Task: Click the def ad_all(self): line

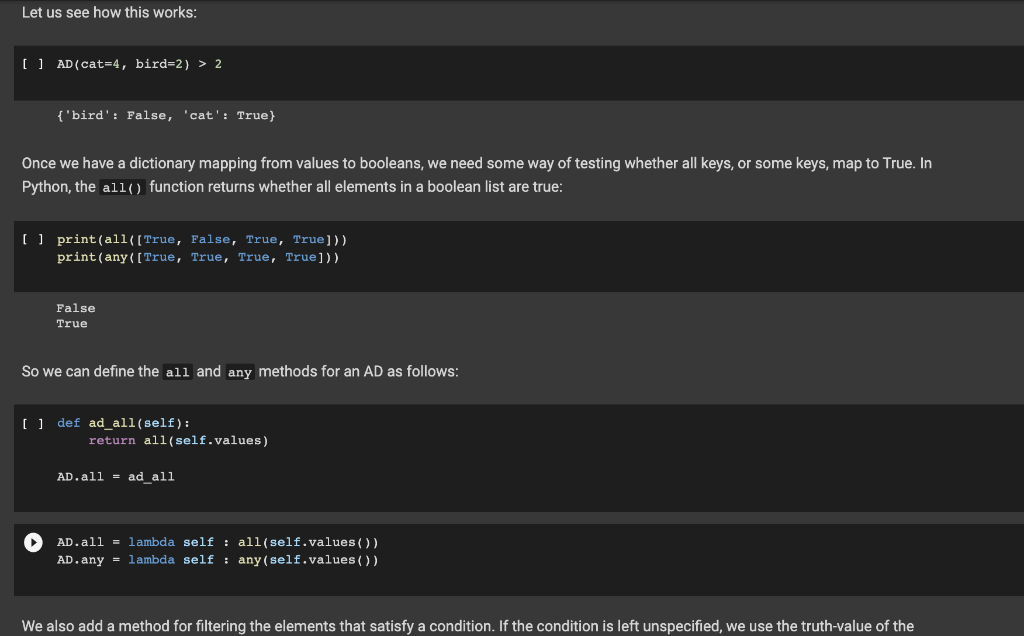Action: (123, 423)
